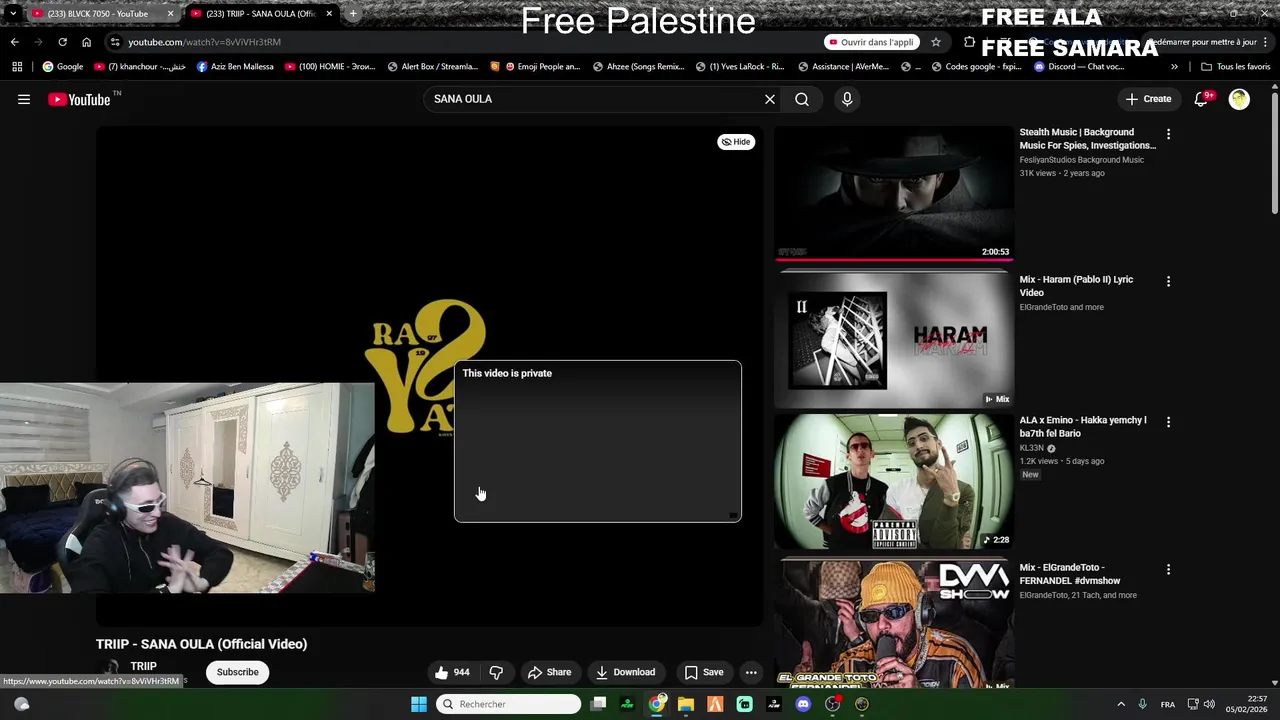1280x720 pixels.
Task: Open the TRIIP channel name link
Action: coord(144,666)
